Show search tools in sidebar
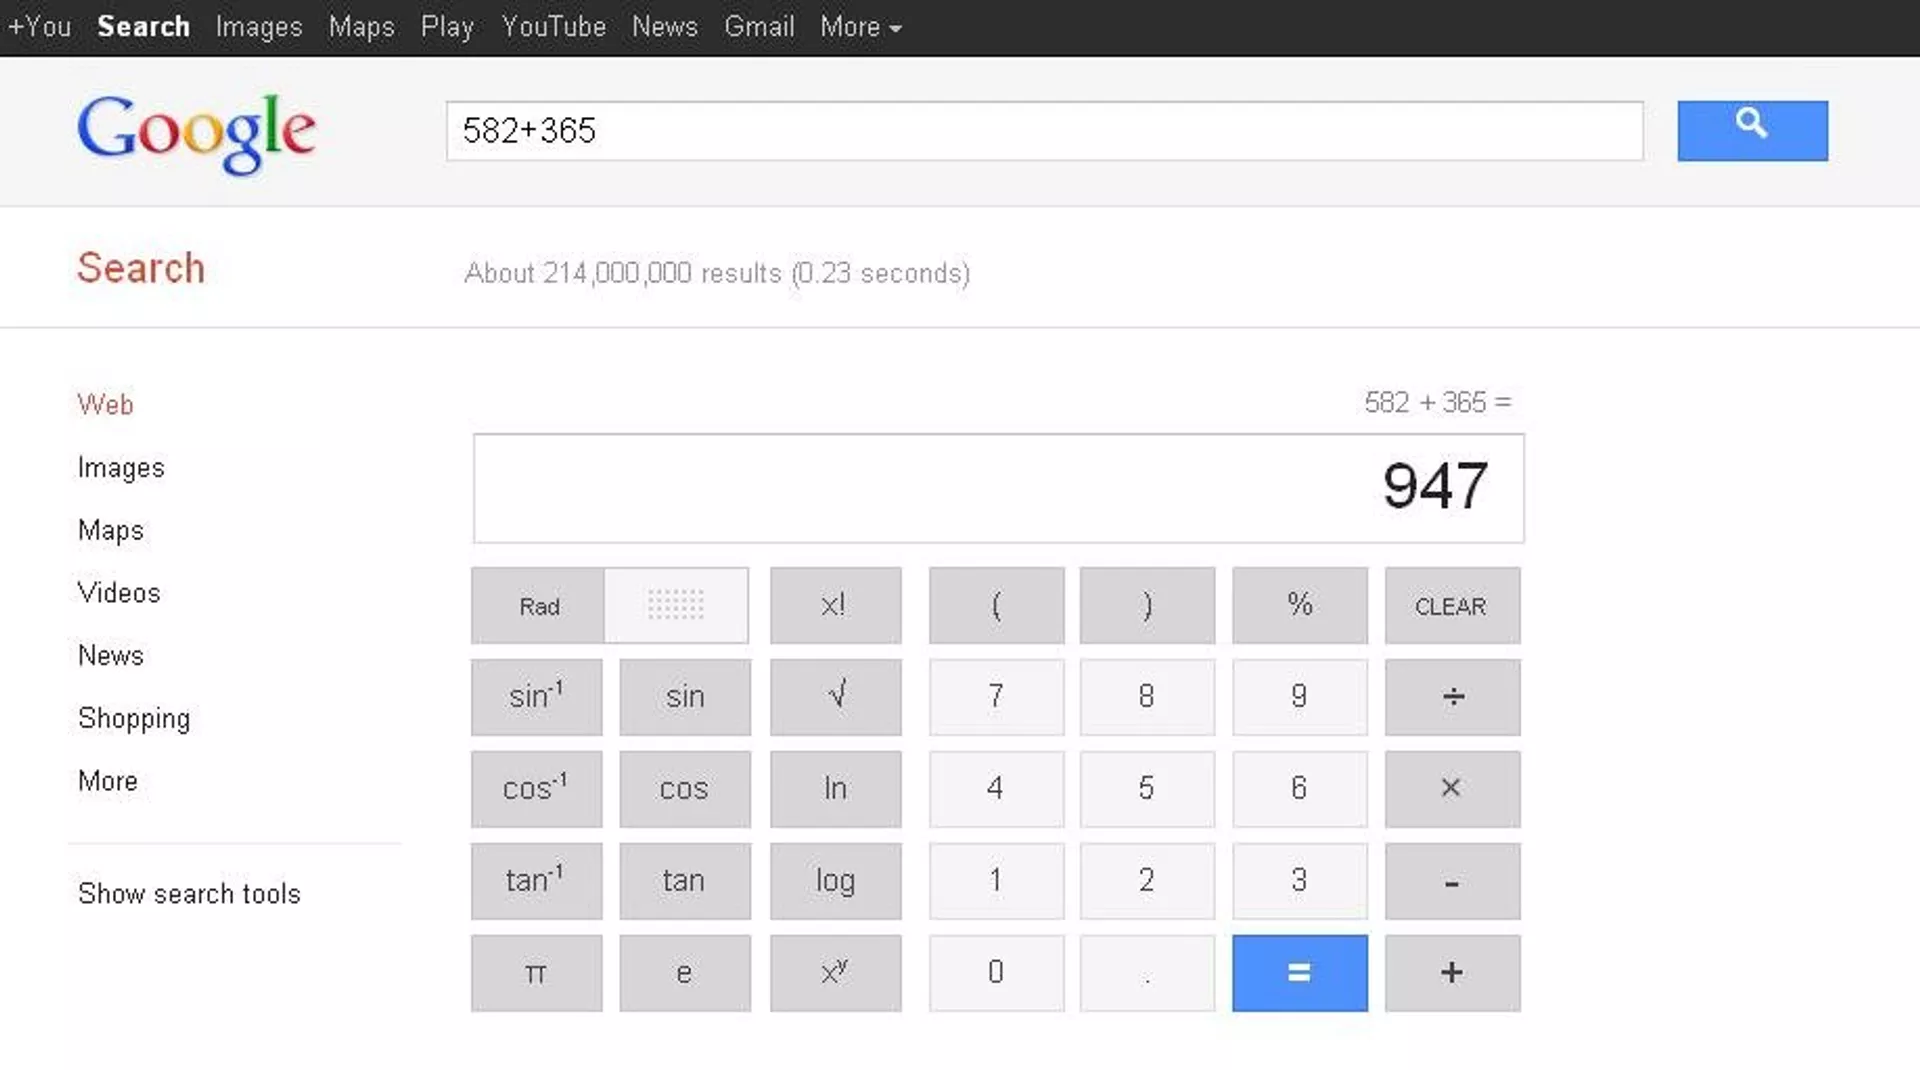This screenshot has height=1070, width=1920. (x=189, y=894)
